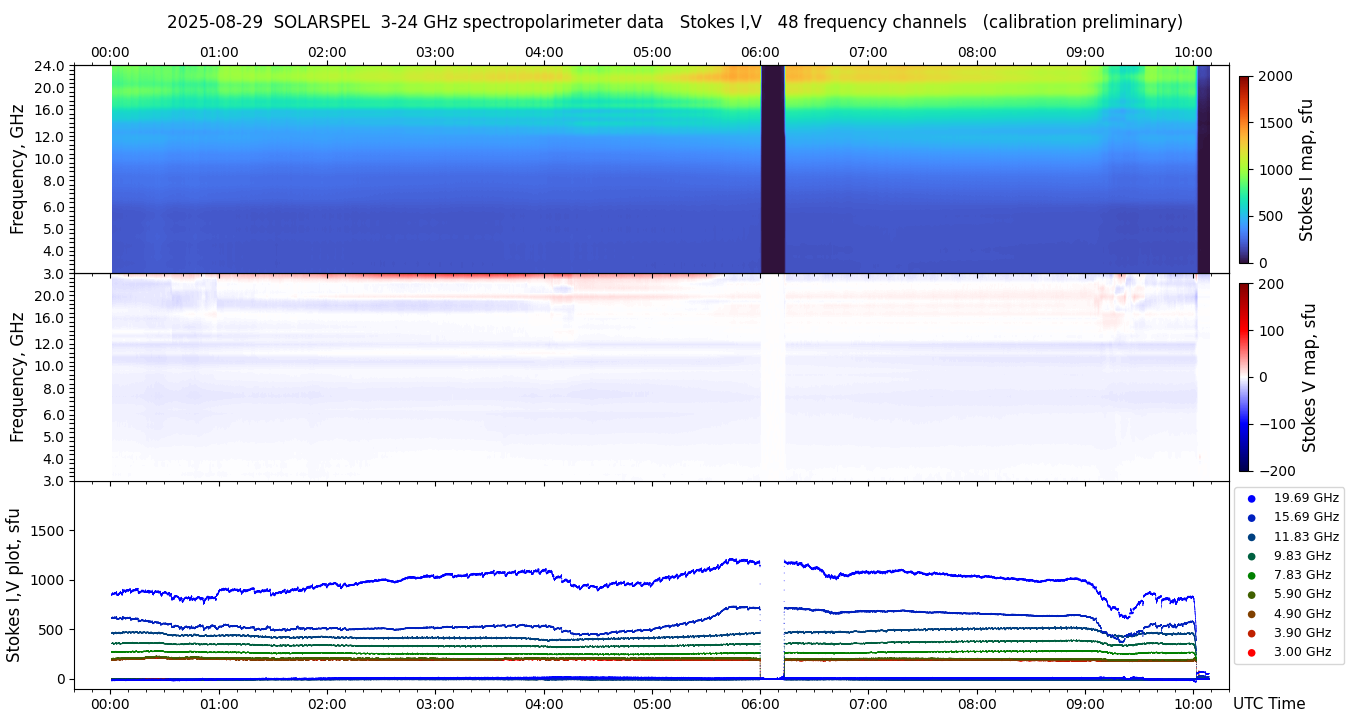
Task: Click the 5.90 GHz legend marker dot
Action: point(1251,595)
